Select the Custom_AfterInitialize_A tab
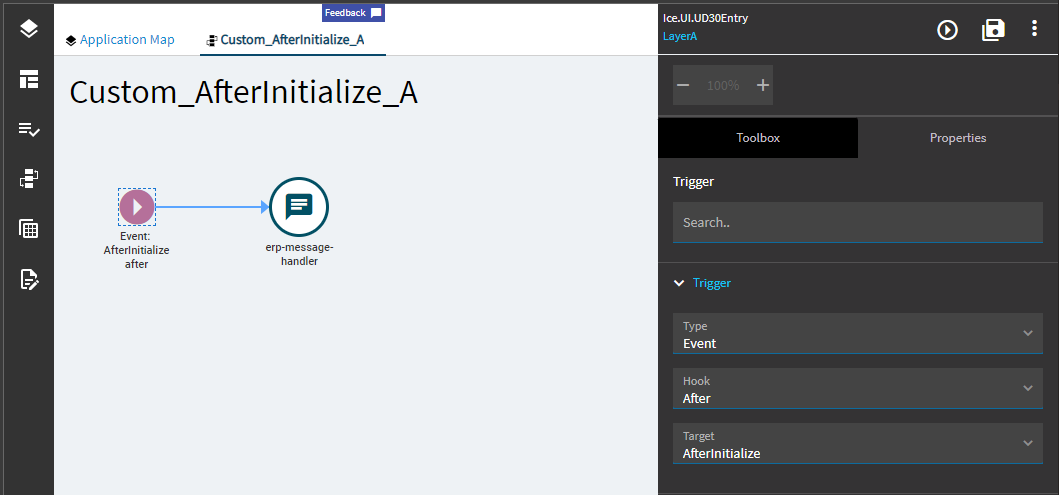Image resolution: width=1059 pixels, height=495 pixels. [x=292, y=40]
